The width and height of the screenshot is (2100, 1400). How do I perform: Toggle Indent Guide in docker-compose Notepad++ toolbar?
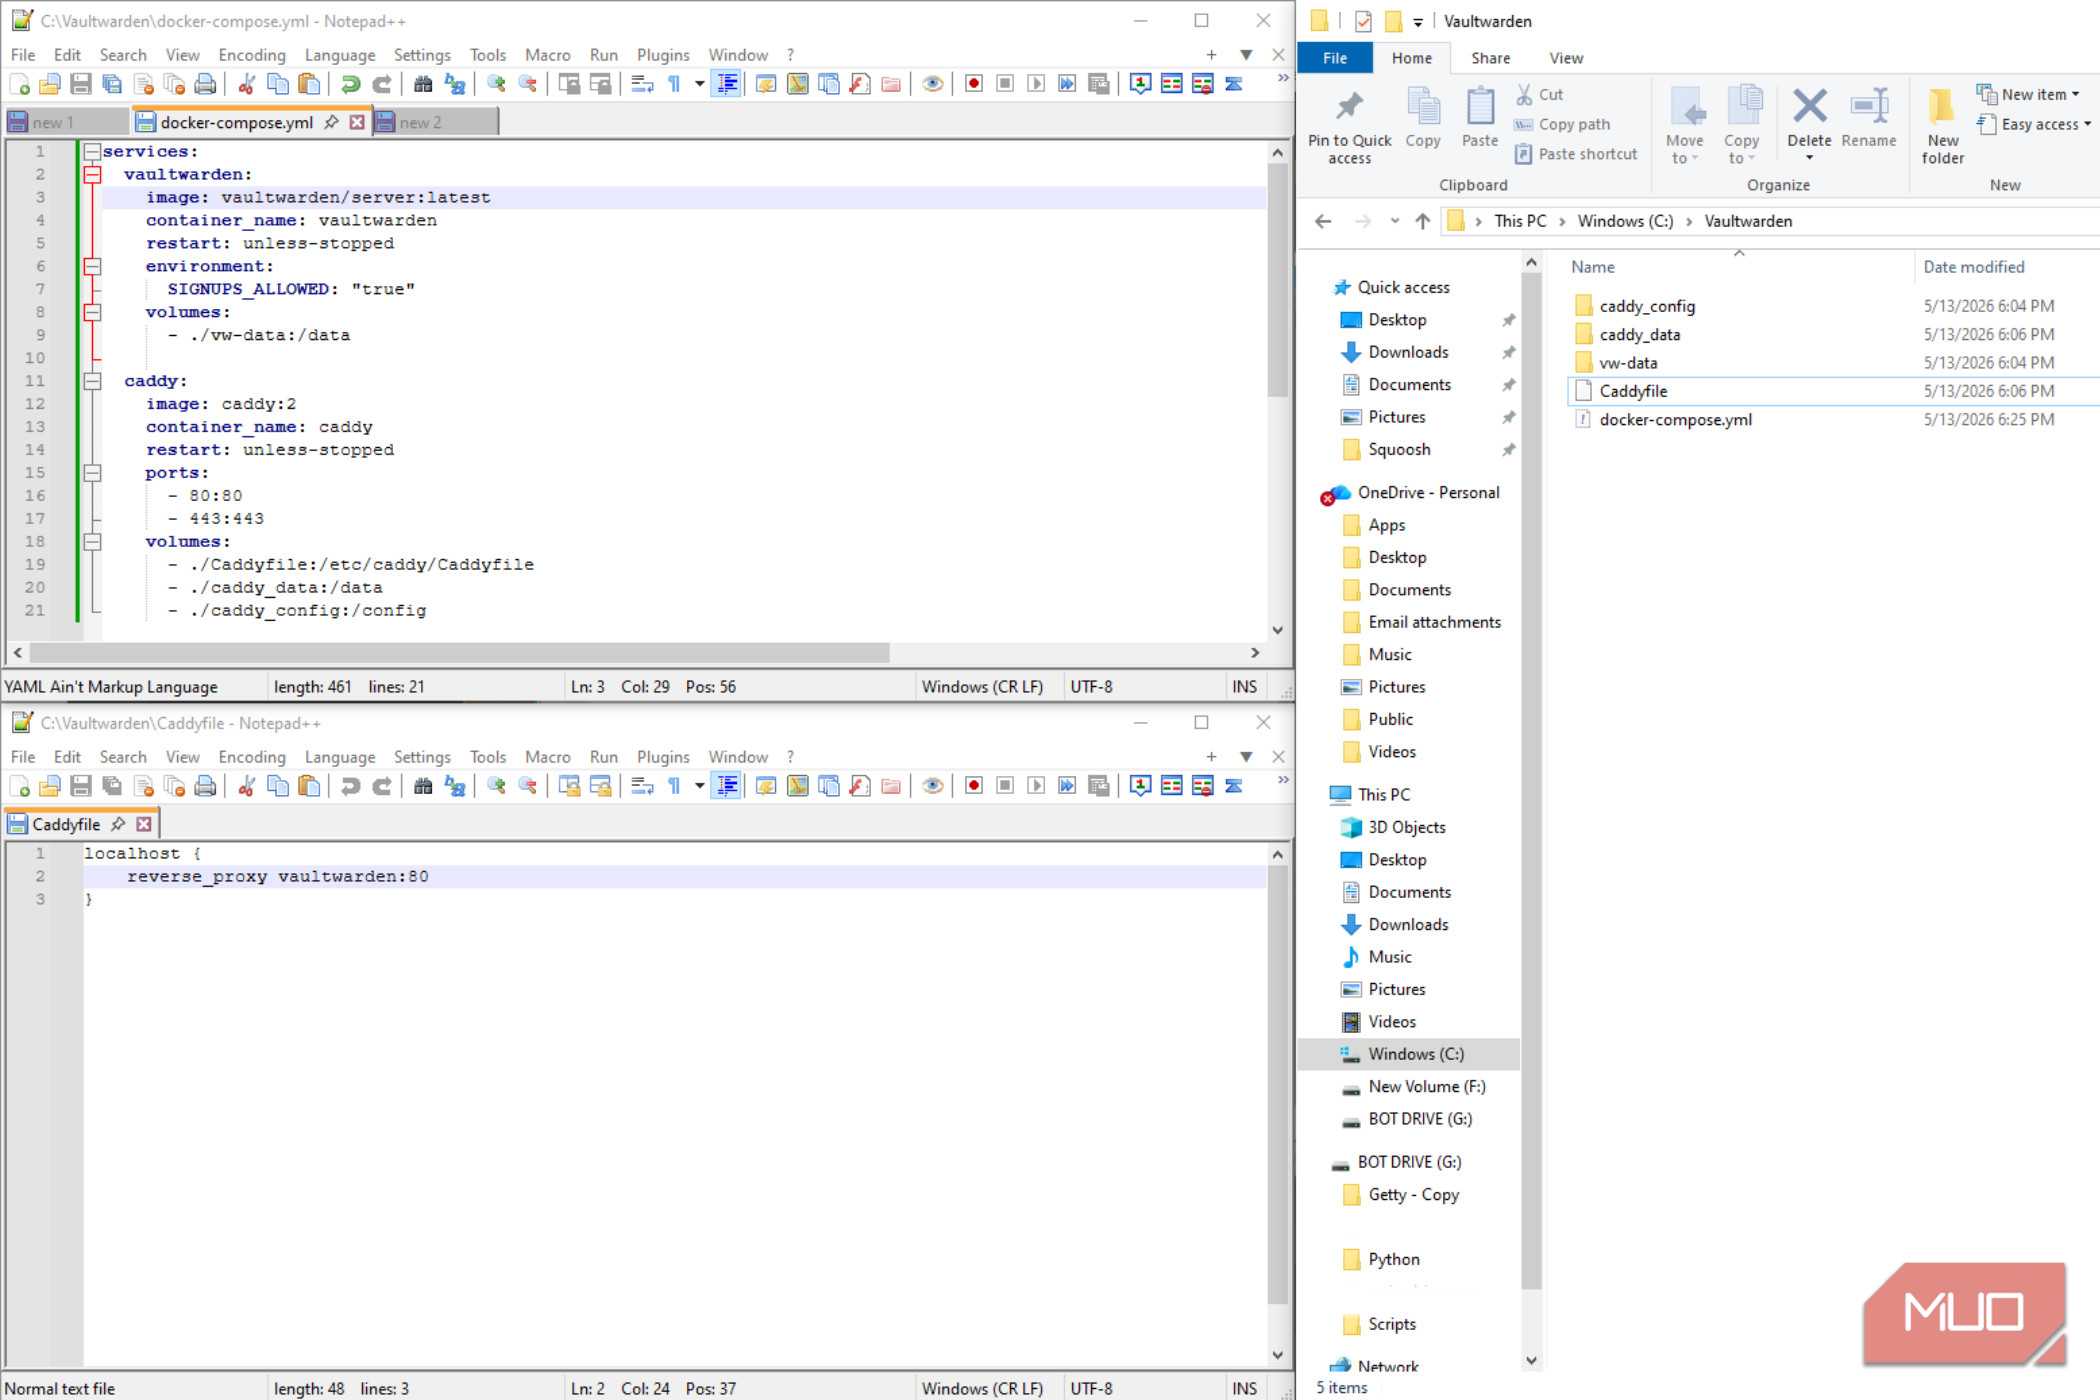click(727, 84)
